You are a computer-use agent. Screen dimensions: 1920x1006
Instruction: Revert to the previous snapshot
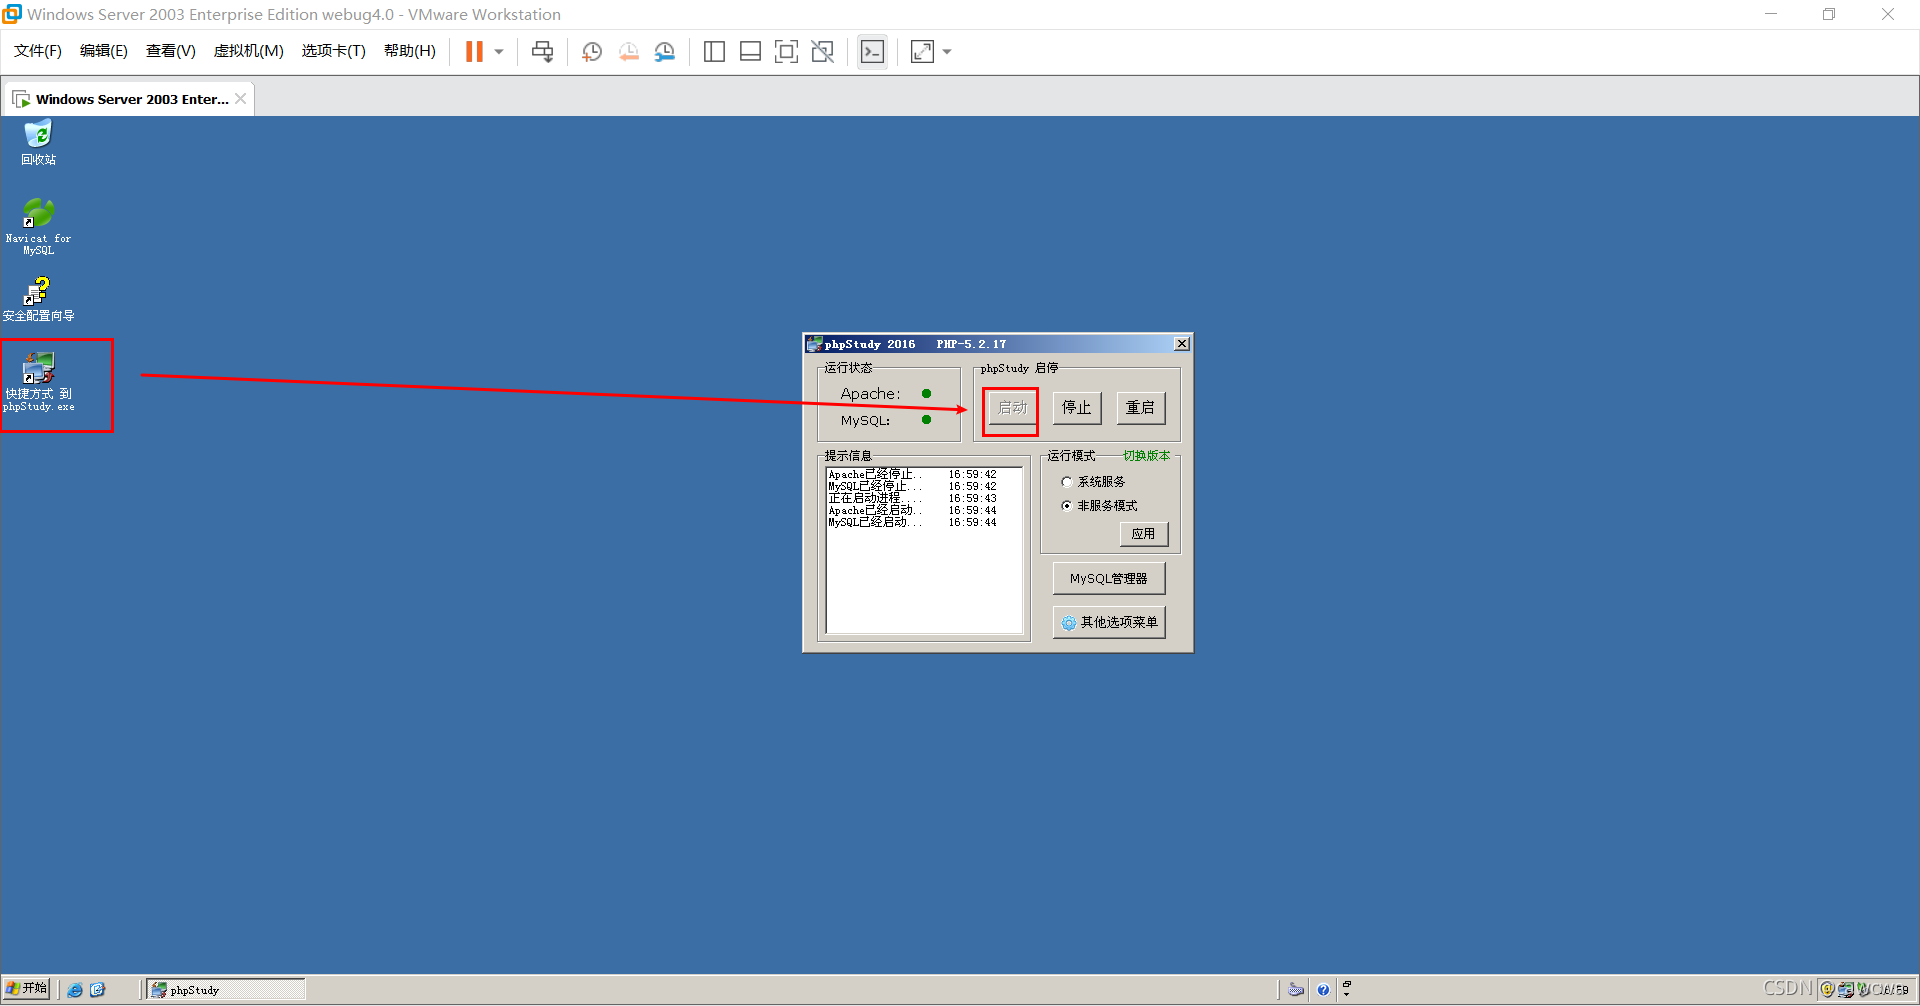coord(628,52)
